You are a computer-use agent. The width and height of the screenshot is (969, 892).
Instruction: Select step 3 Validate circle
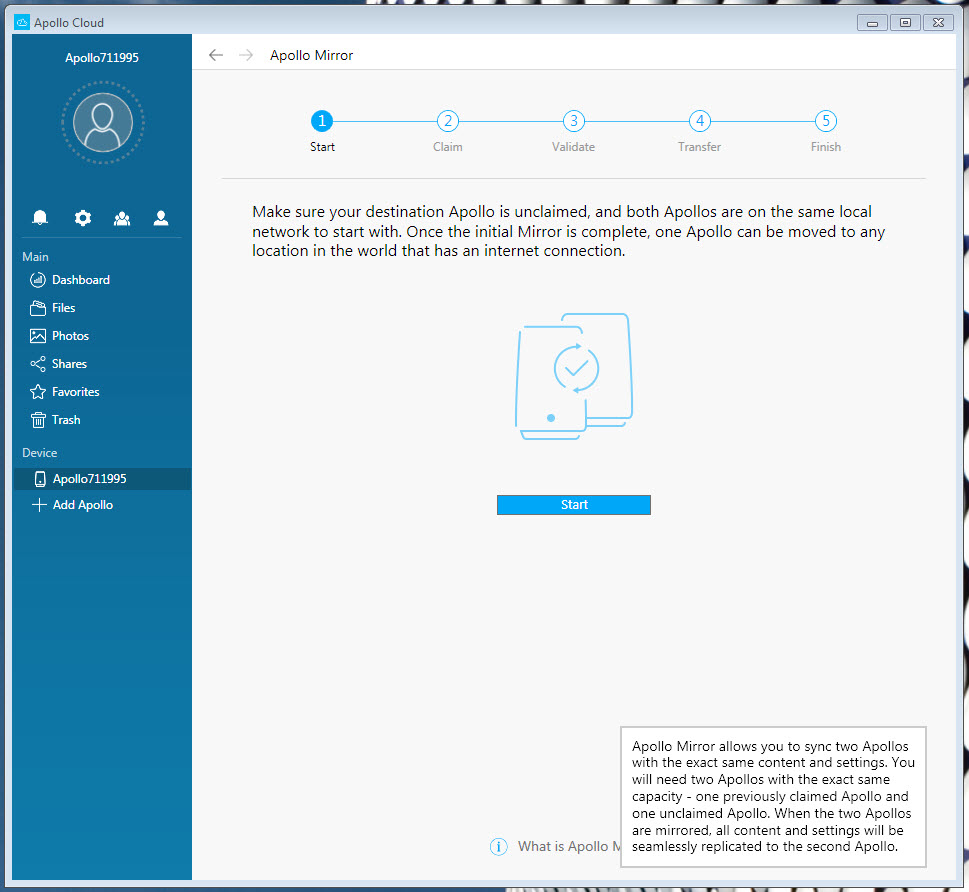click(x=573, y=121)
